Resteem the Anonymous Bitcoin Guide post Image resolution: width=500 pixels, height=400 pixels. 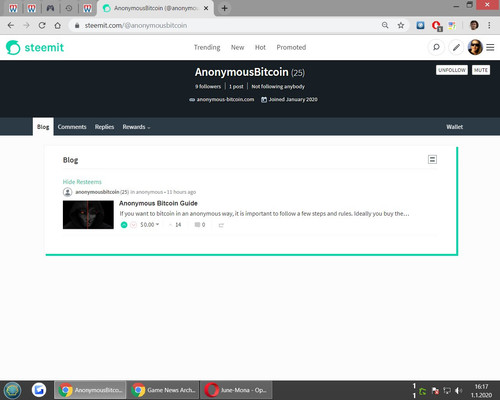pyautogui.click(x=221, y=225)
